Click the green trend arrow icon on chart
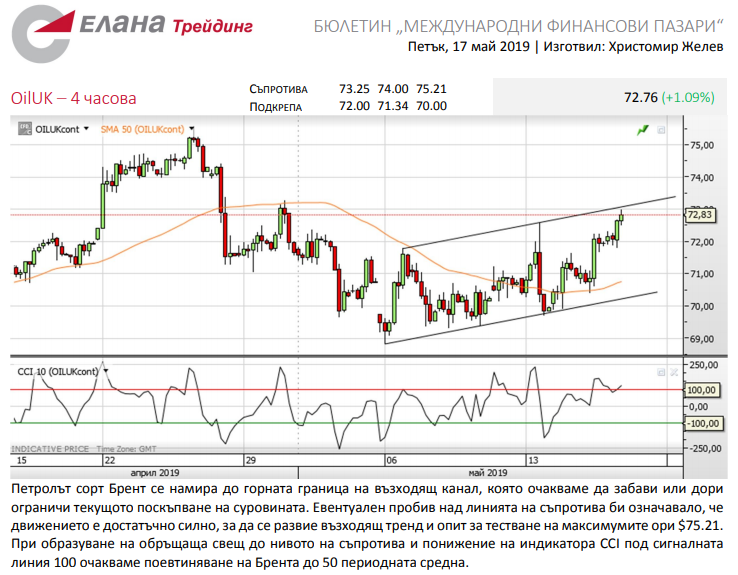The image size is (738, 575). (x=642, y=130)
